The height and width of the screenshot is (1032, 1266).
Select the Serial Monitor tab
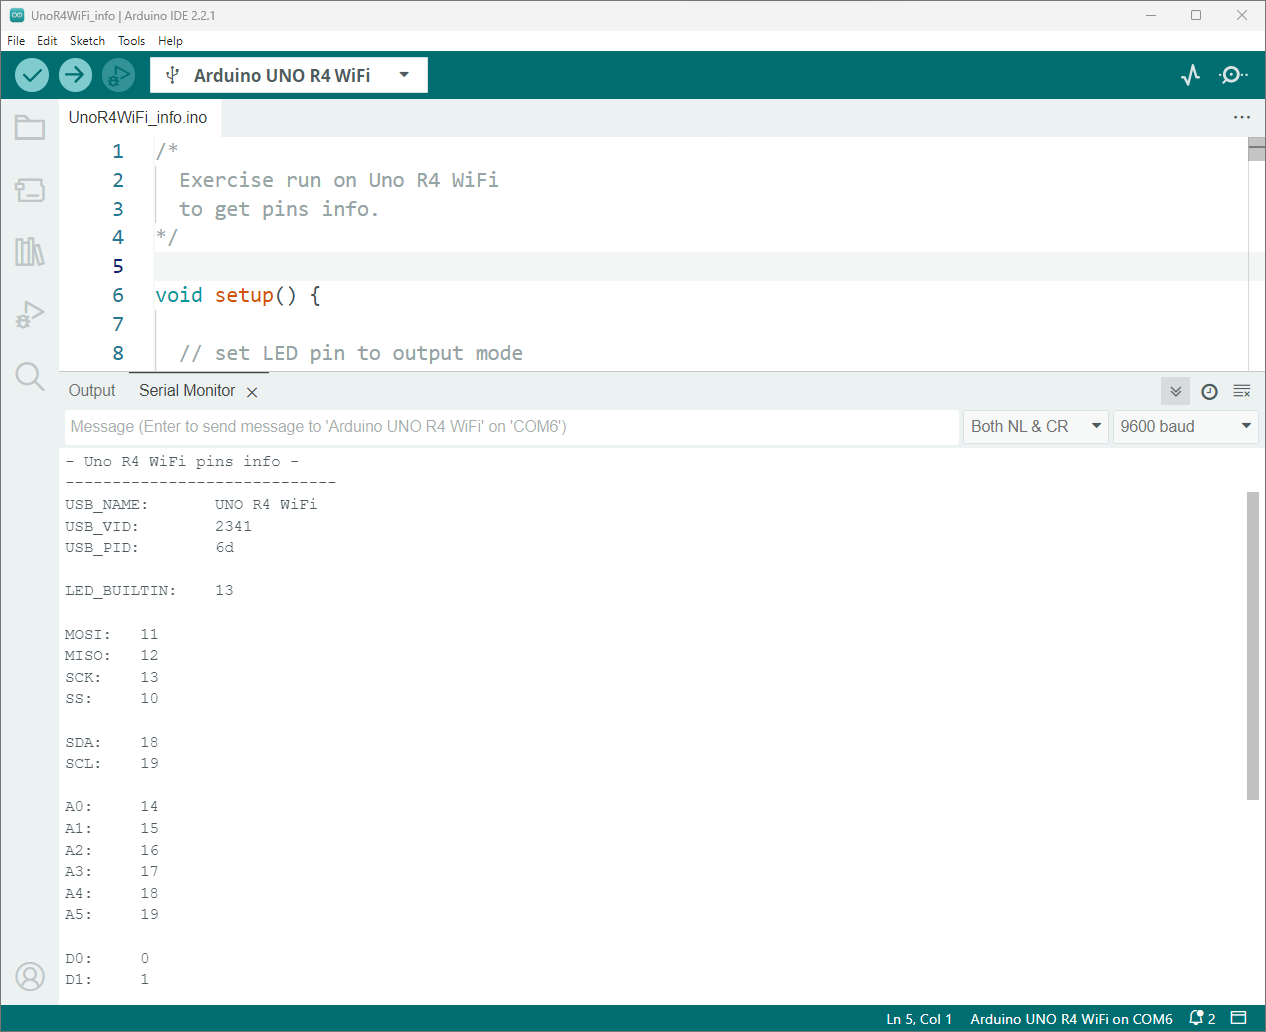click(187, 391)
